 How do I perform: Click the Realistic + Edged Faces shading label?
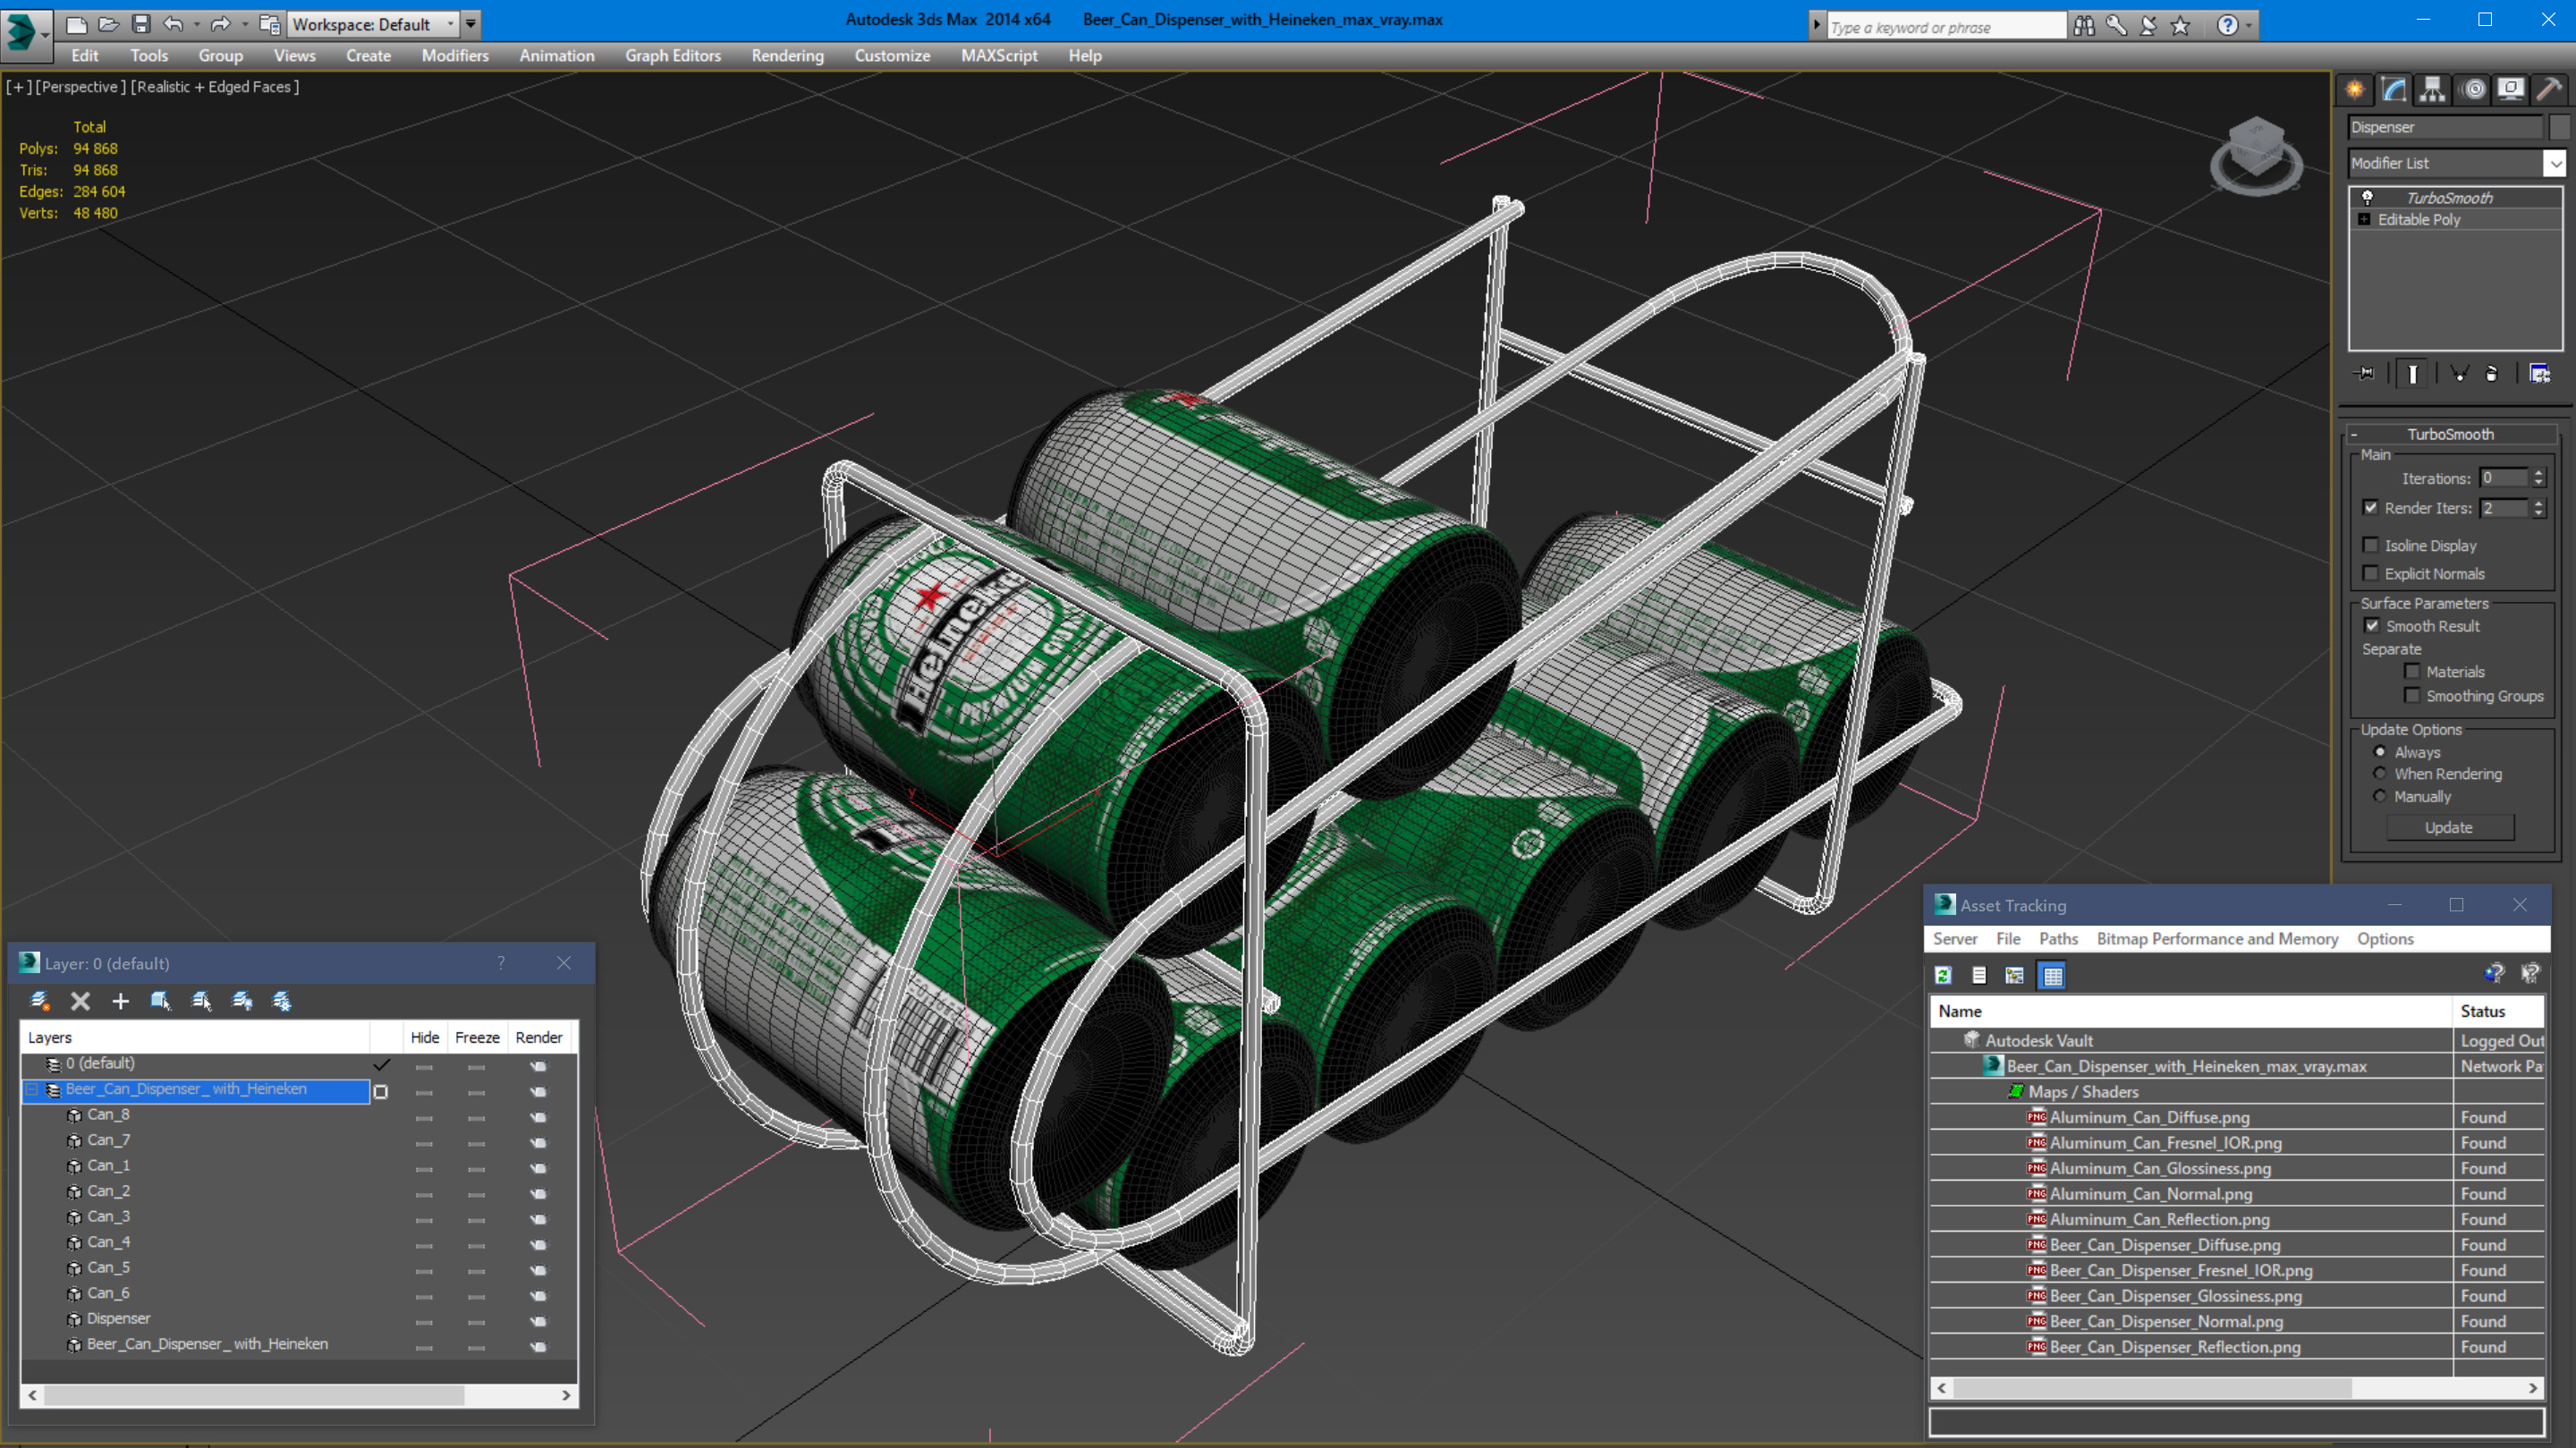coord(215,87)
